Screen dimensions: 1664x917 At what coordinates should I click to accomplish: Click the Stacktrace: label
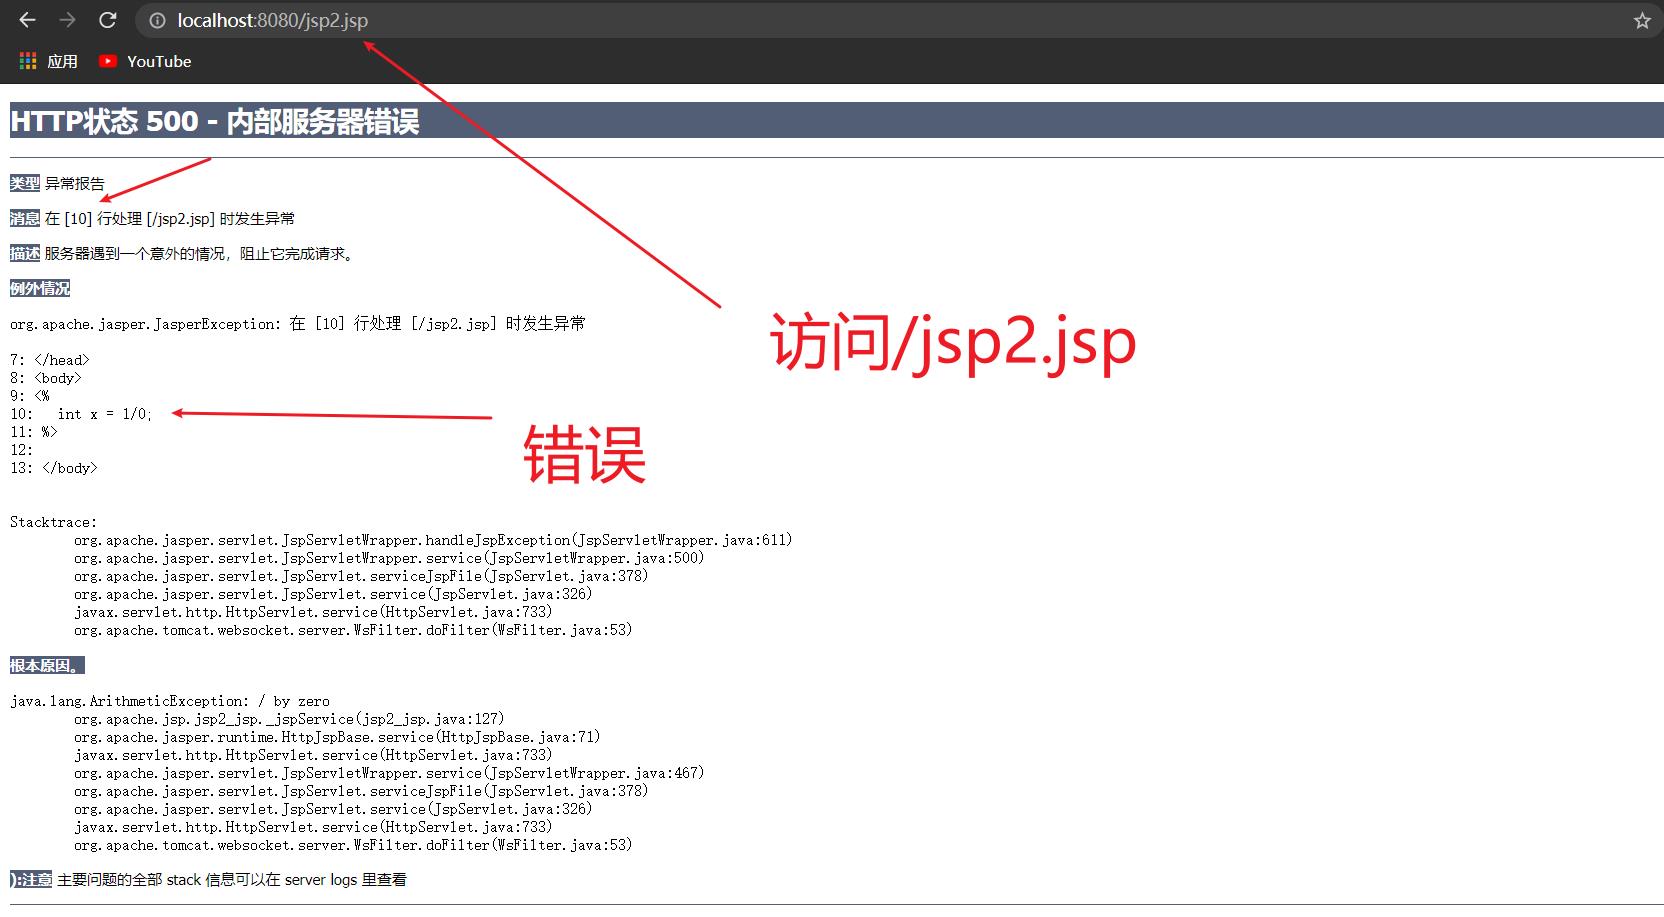54,522
